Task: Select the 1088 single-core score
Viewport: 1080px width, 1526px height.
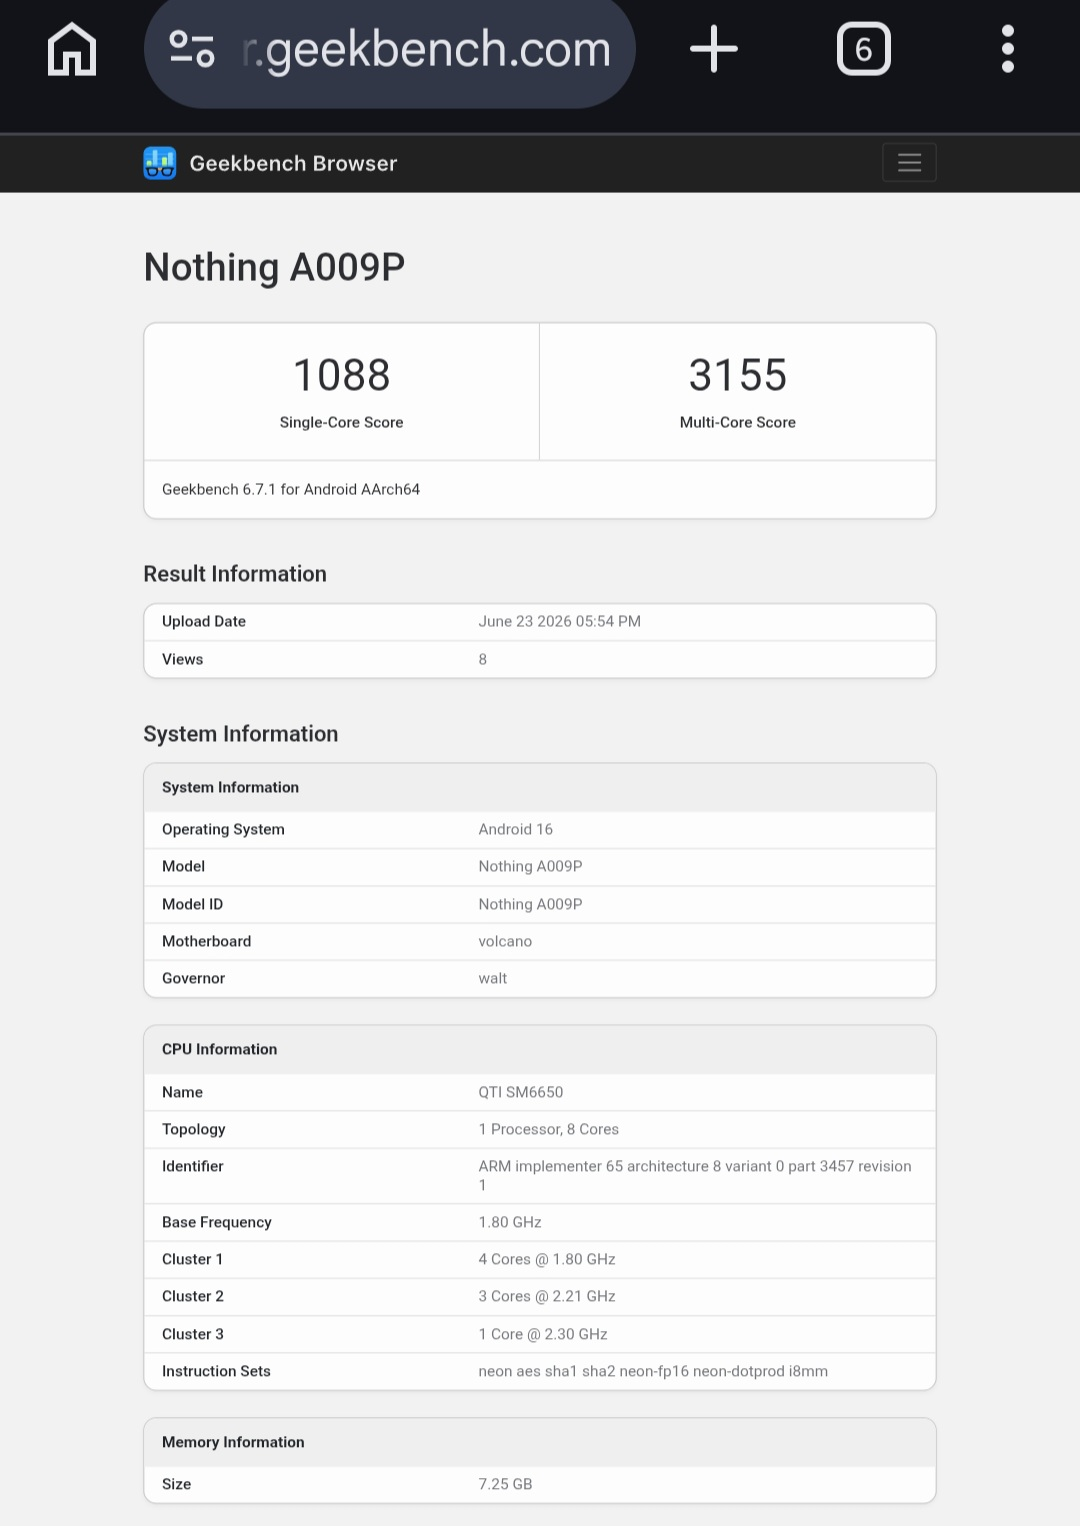Action: point(342,375)
